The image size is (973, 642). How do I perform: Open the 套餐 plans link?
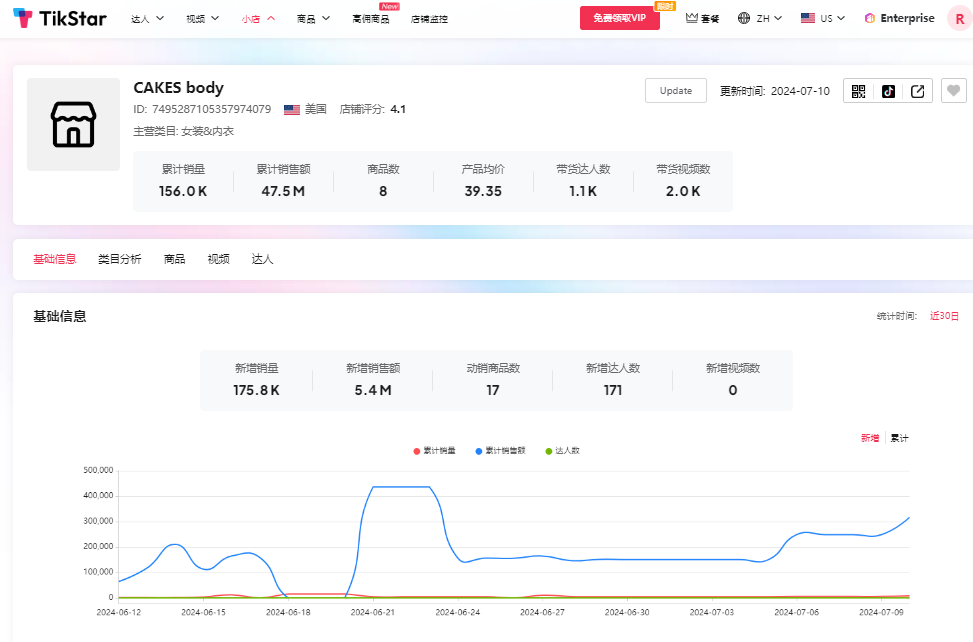(710, 19)
